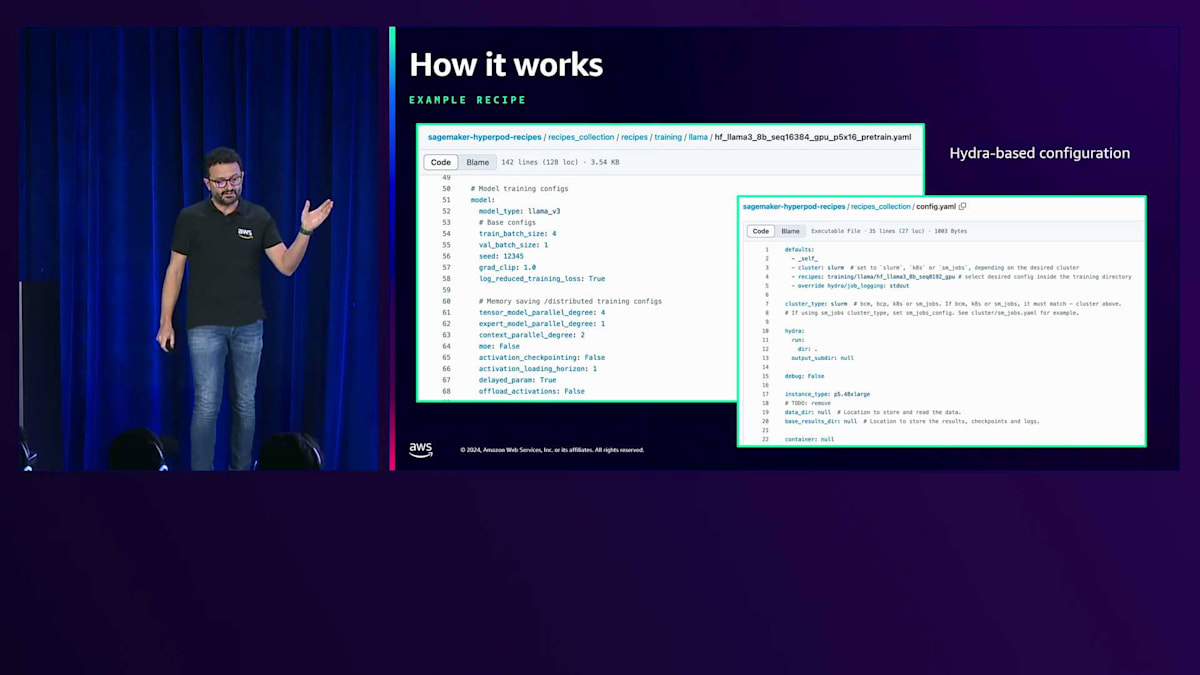Click the 'activation_checkpointing: False' line
Viewport: 1200px width, 675px height.
point(542,357)
